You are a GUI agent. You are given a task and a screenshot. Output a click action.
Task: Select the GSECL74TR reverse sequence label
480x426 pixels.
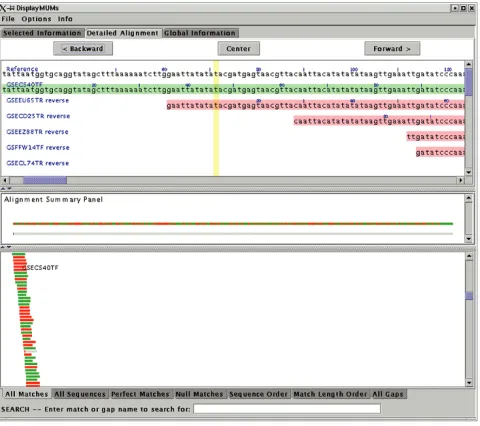[x=38, y=163]
